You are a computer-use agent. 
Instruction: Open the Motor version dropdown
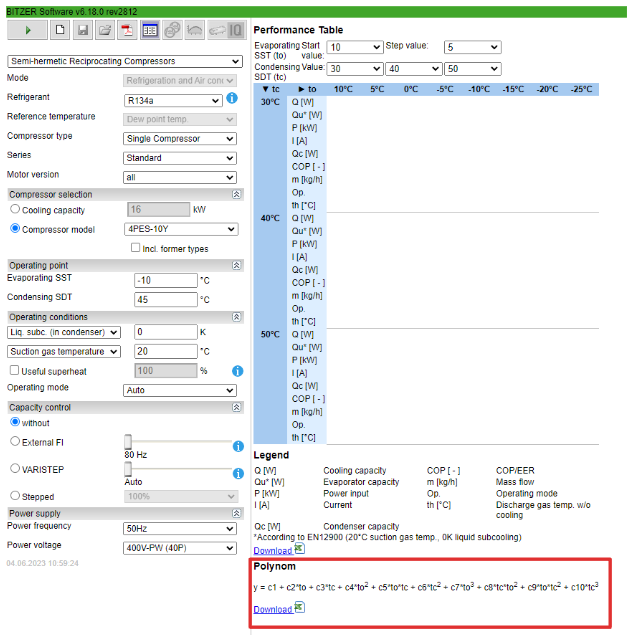point(180,178)
